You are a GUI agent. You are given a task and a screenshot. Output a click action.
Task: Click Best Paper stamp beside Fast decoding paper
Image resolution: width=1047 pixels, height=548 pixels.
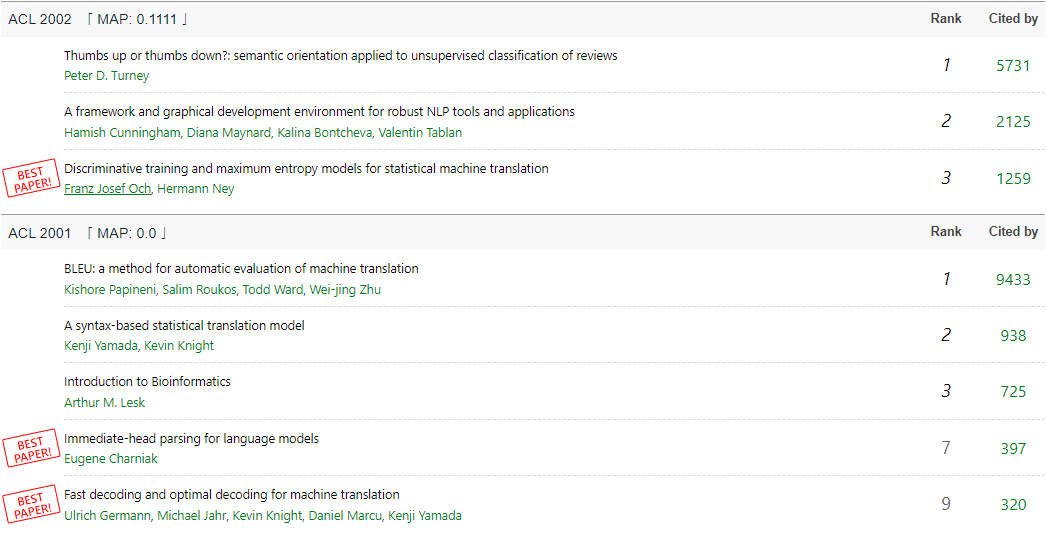(30, 505)
